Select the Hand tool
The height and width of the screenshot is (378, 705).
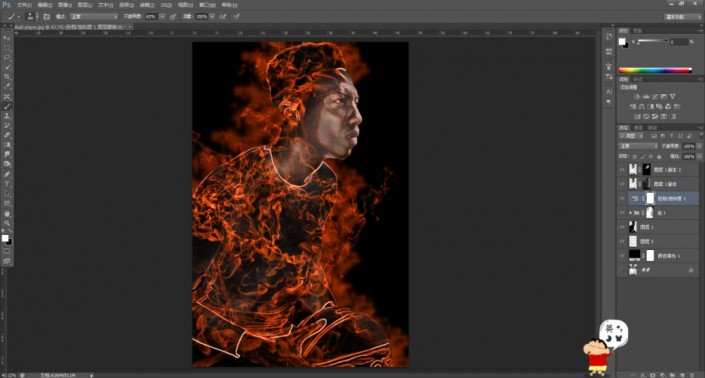pyautogui.click(x=7, y=213)
